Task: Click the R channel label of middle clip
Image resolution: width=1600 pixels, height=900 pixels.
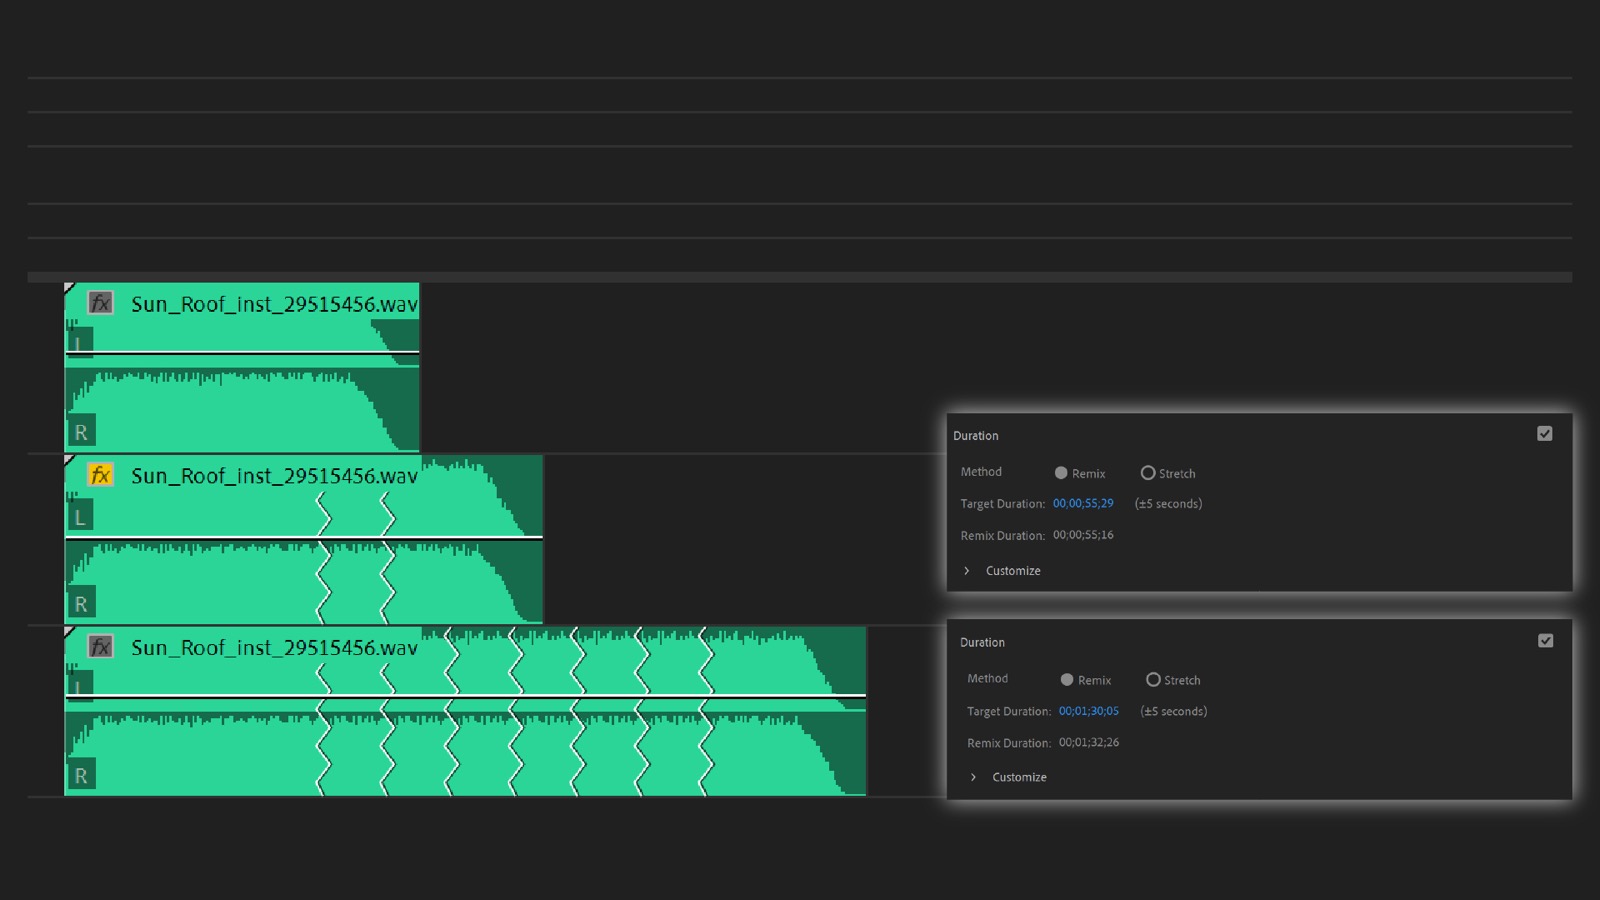Action: click(81, 604)
